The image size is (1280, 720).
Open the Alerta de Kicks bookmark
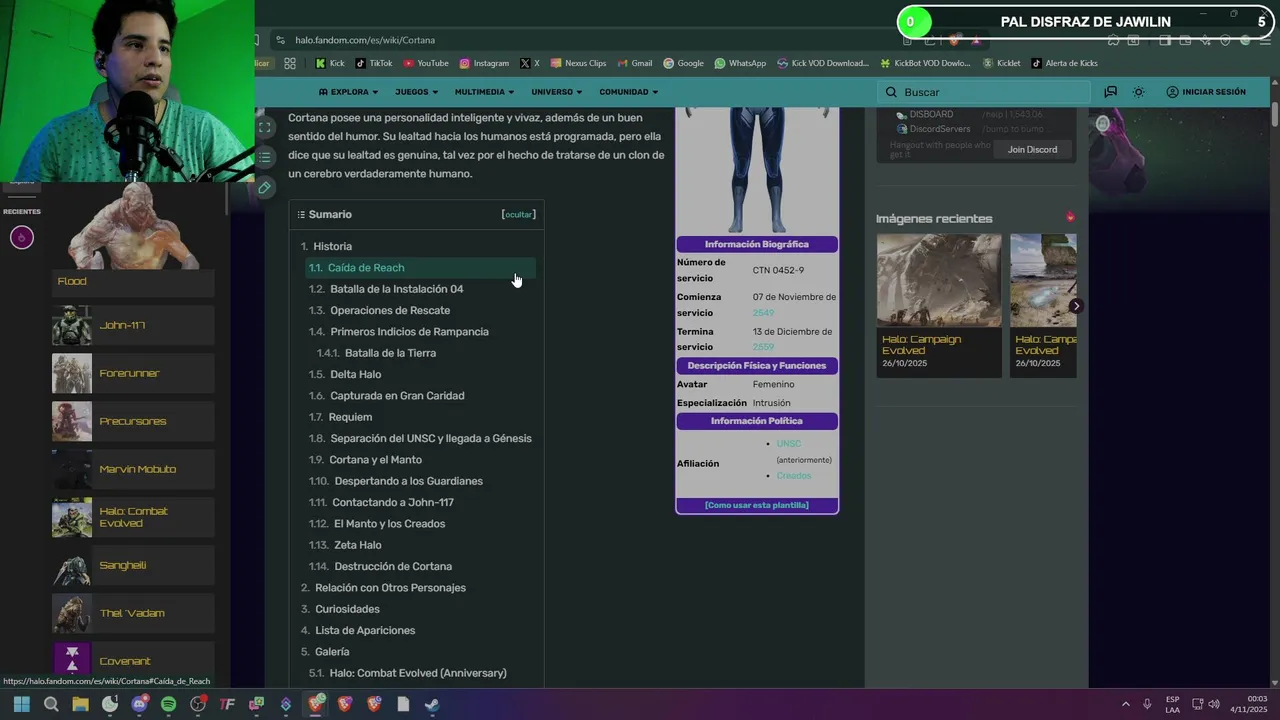click(x=1064, y=63)
